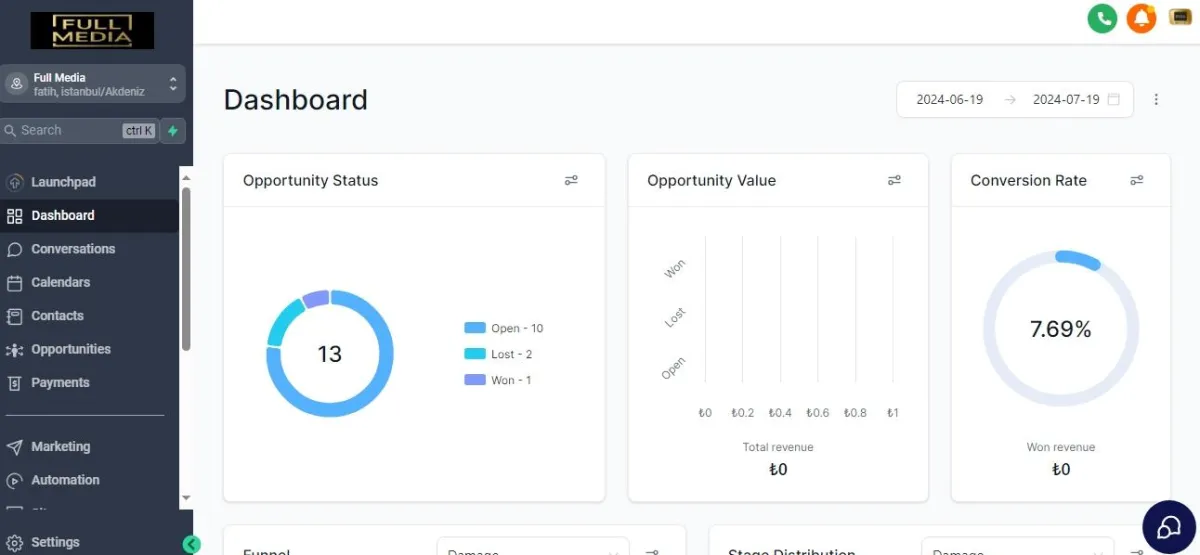1200x555 pixels.
Task: Collapse sidebar with green arrow icon
Action: pos(192,544)
